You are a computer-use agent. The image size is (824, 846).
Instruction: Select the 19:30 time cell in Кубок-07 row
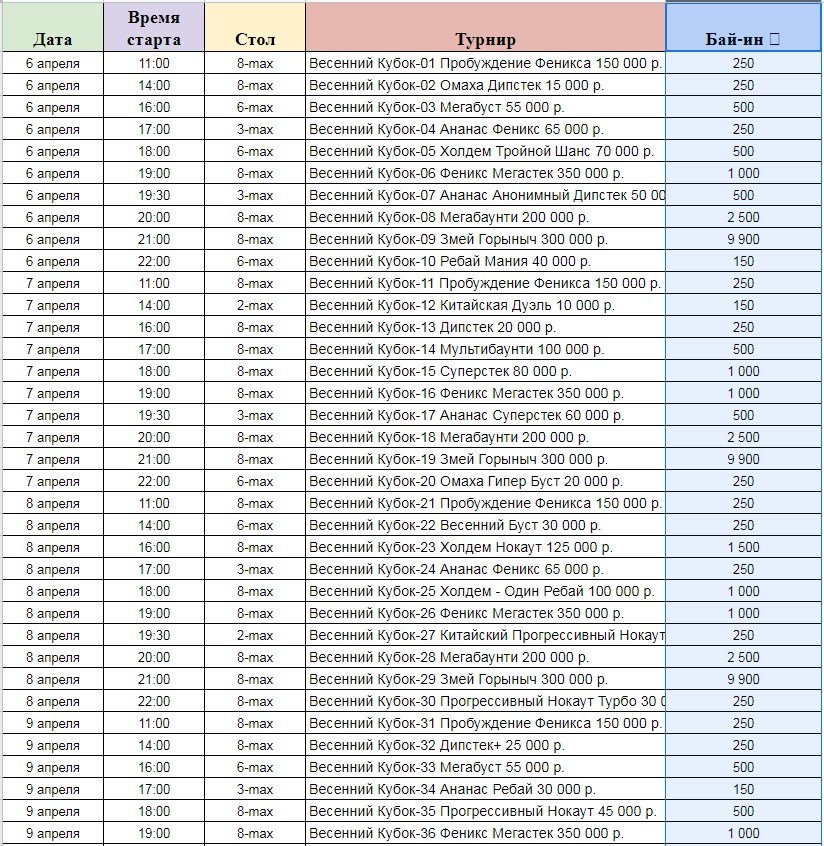[x=154, y=195]
